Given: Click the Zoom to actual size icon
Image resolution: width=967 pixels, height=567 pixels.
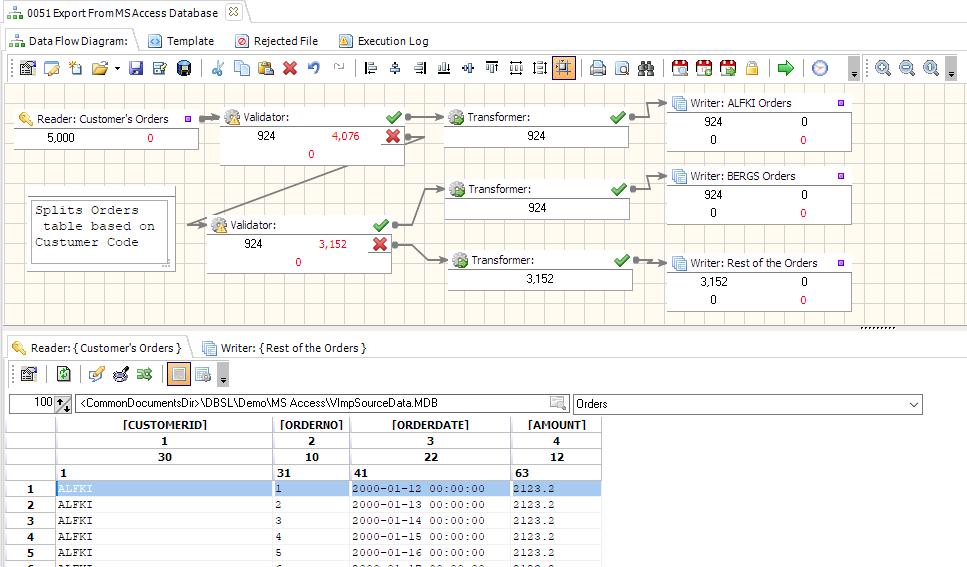Looking at the screenshot, I should (x=931, y=68).
